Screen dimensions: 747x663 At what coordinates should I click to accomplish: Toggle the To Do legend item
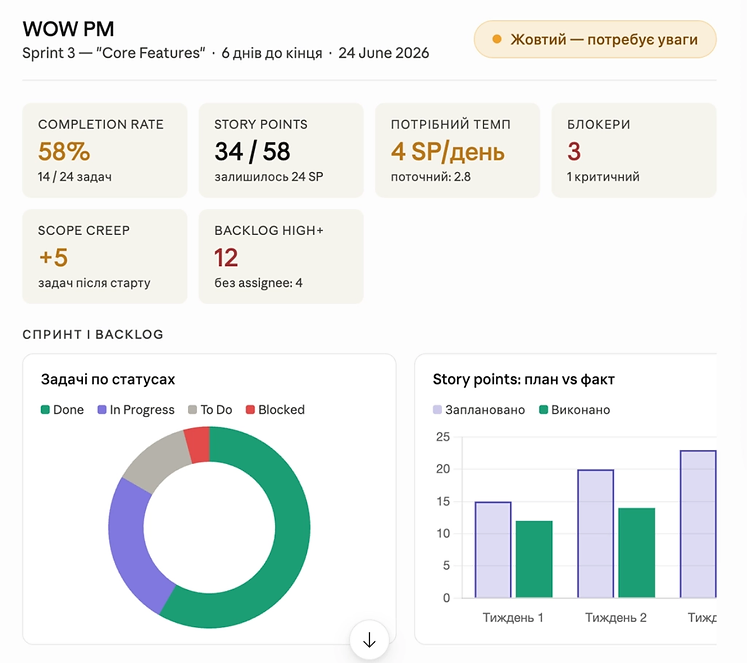click(210, 410)
